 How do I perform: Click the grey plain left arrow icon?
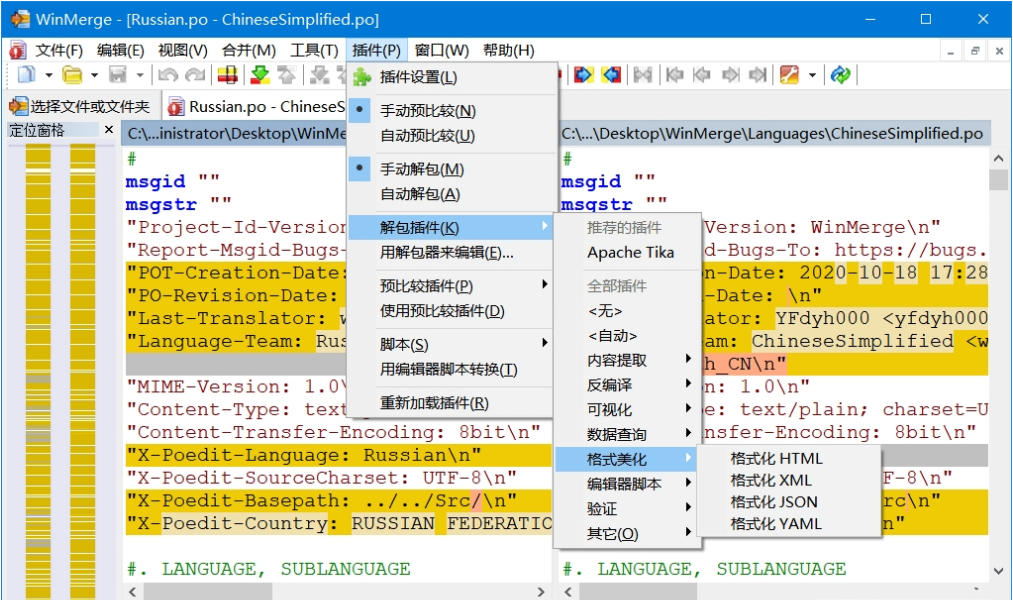point(702,75)
